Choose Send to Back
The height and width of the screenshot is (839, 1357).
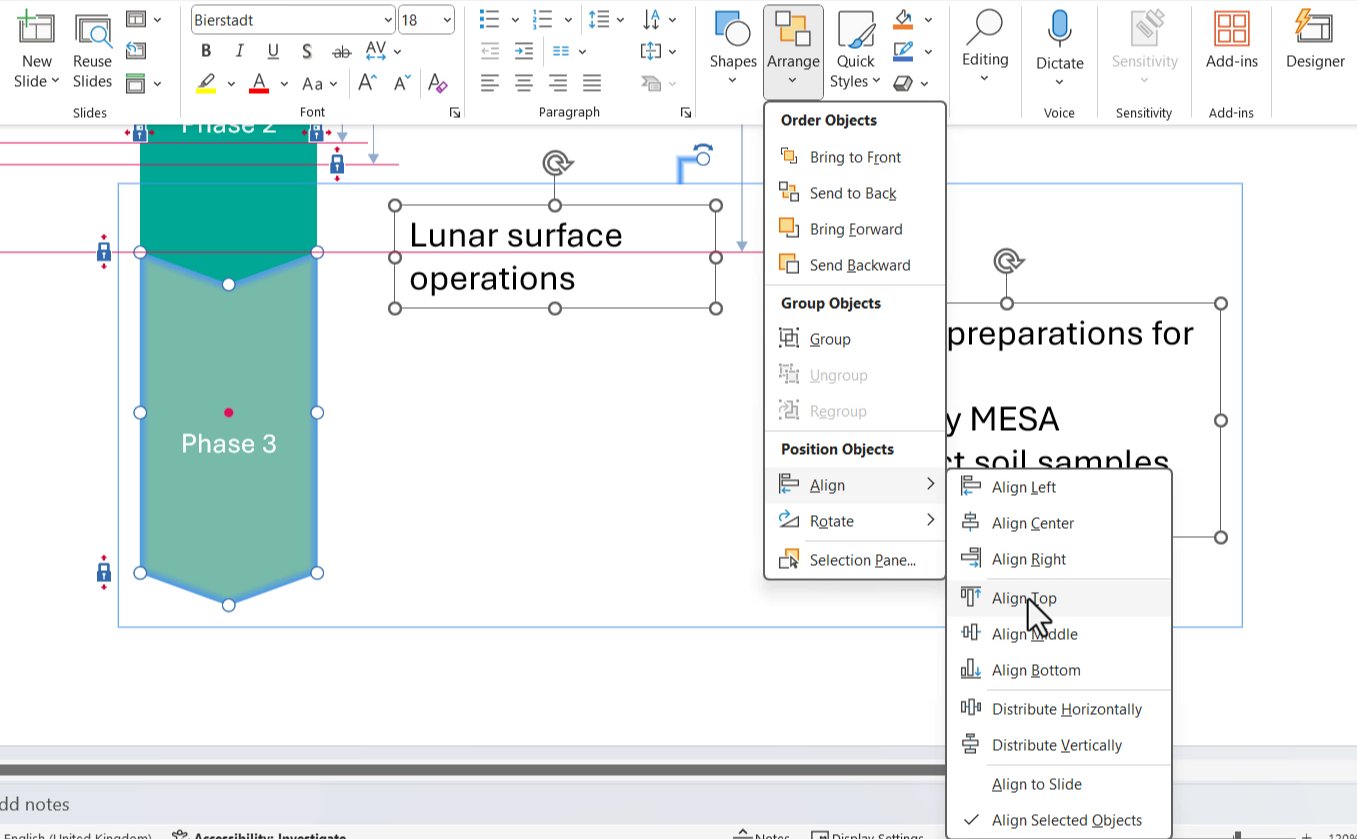855,193
